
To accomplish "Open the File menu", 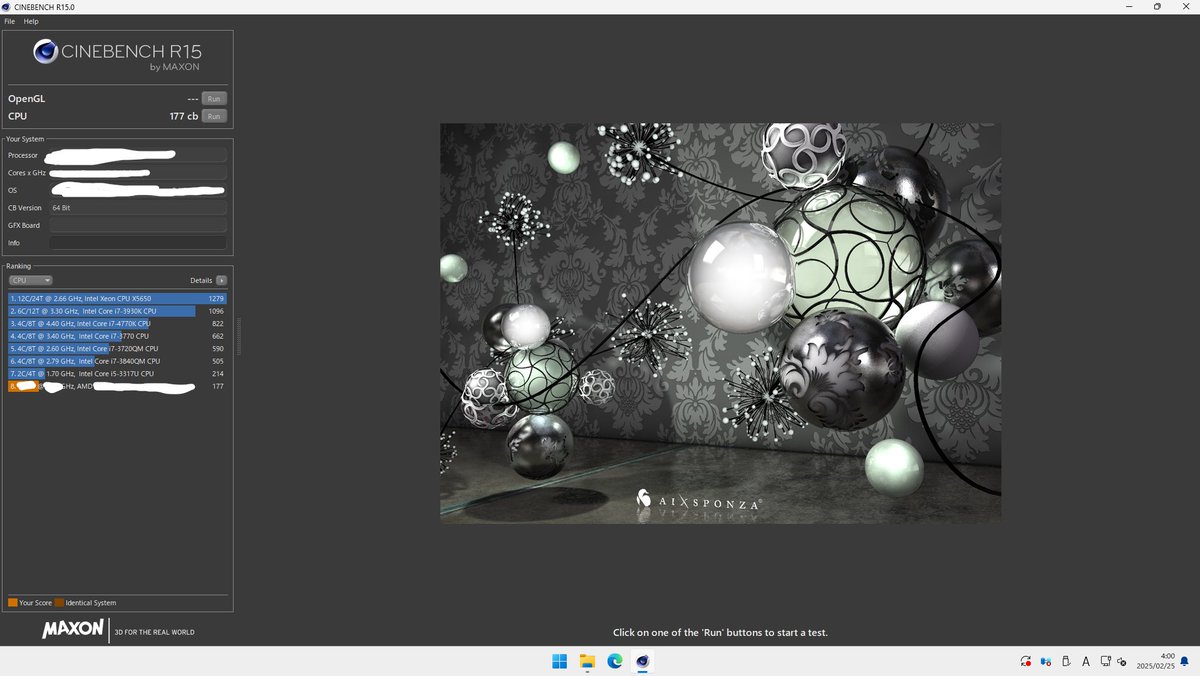I will point(10,21).
